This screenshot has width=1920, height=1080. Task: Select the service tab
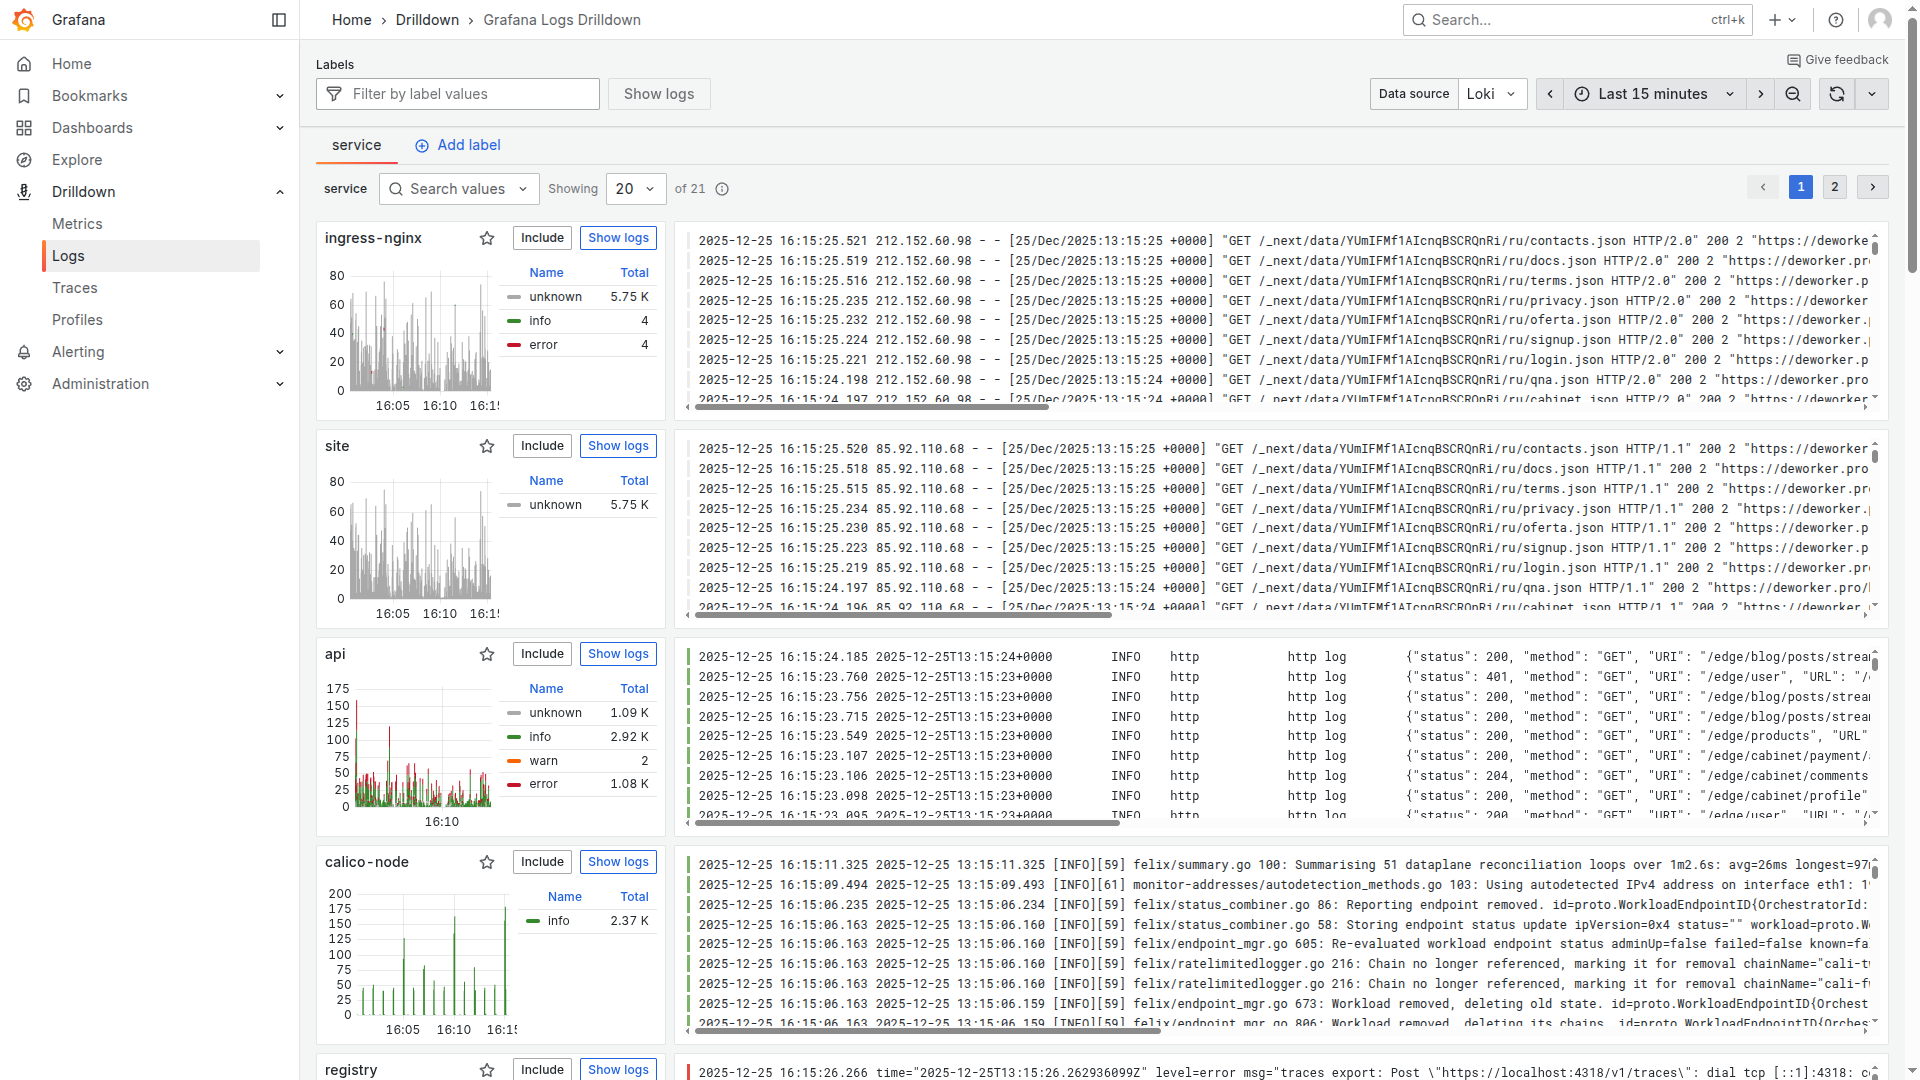(x=357, y=145)
